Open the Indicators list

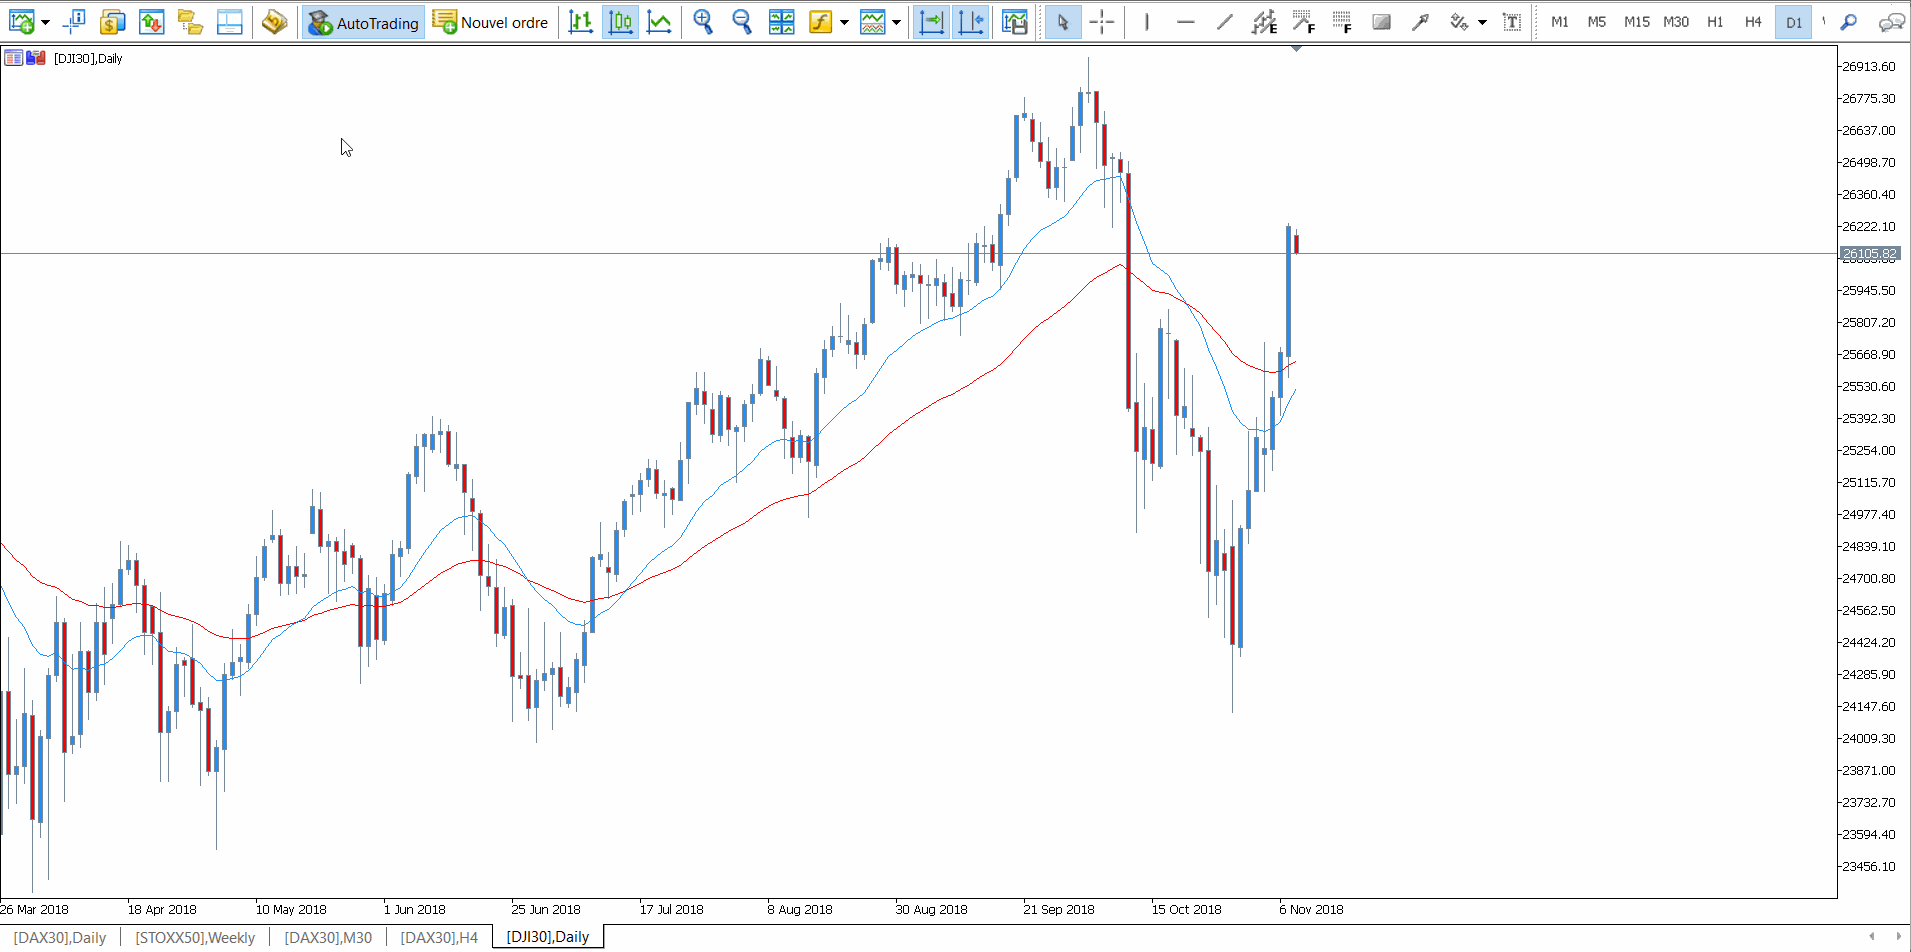pos(820,21)
